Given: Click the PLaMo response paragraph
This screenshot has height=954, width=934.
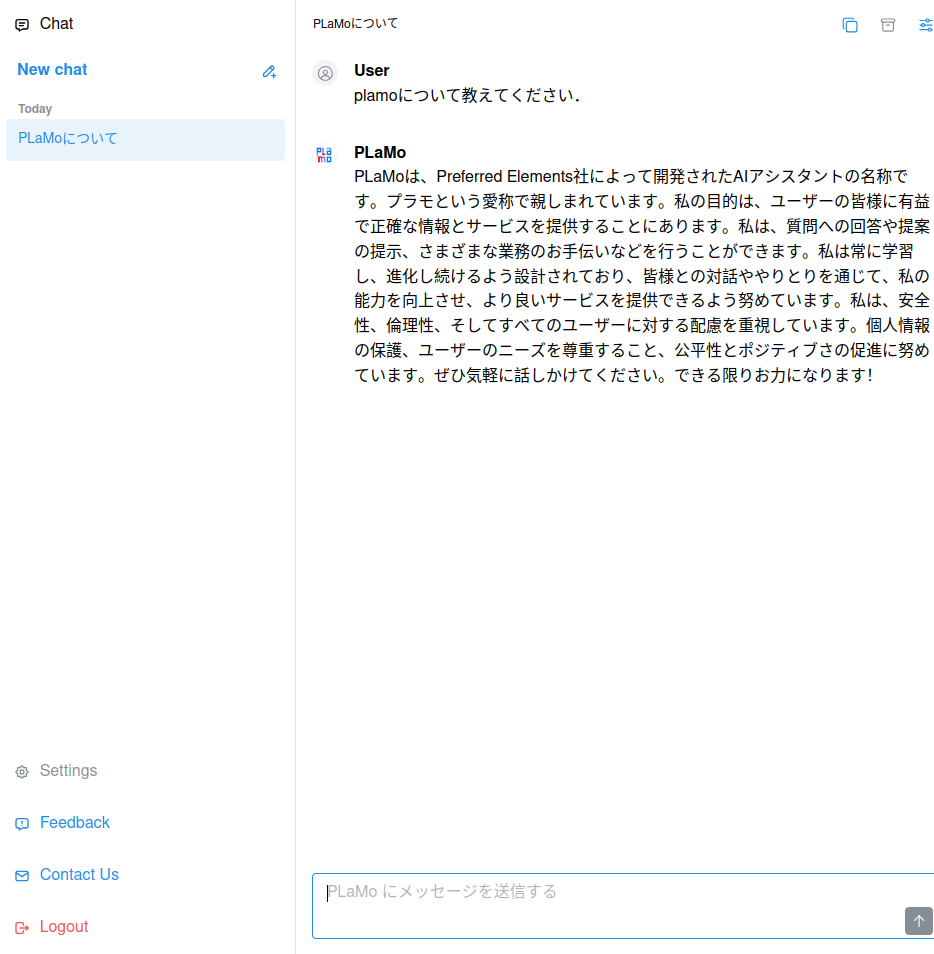Looking at the screenshot, I should [642, 276].
